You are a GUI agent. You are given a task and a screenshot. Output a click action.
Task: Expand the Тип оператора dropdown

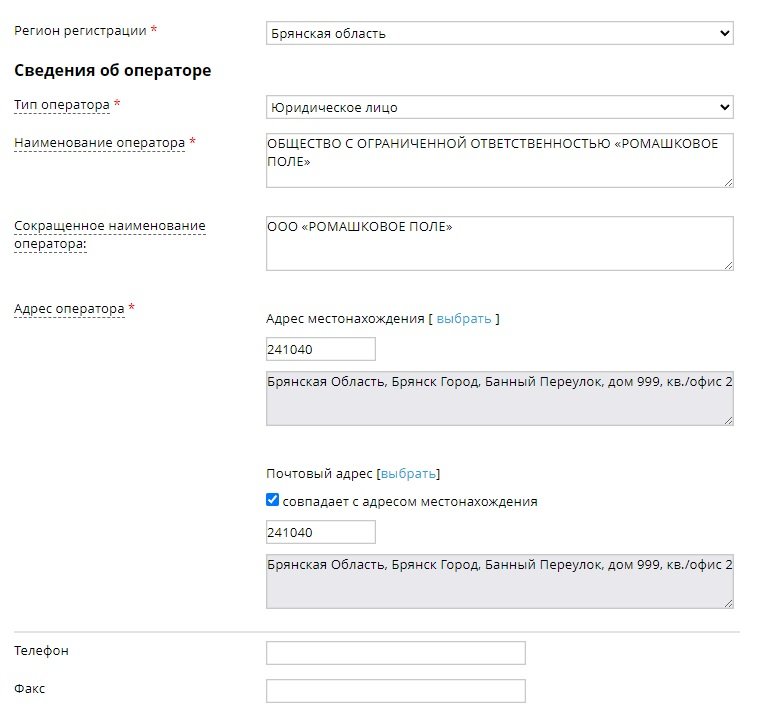[500, 107]
